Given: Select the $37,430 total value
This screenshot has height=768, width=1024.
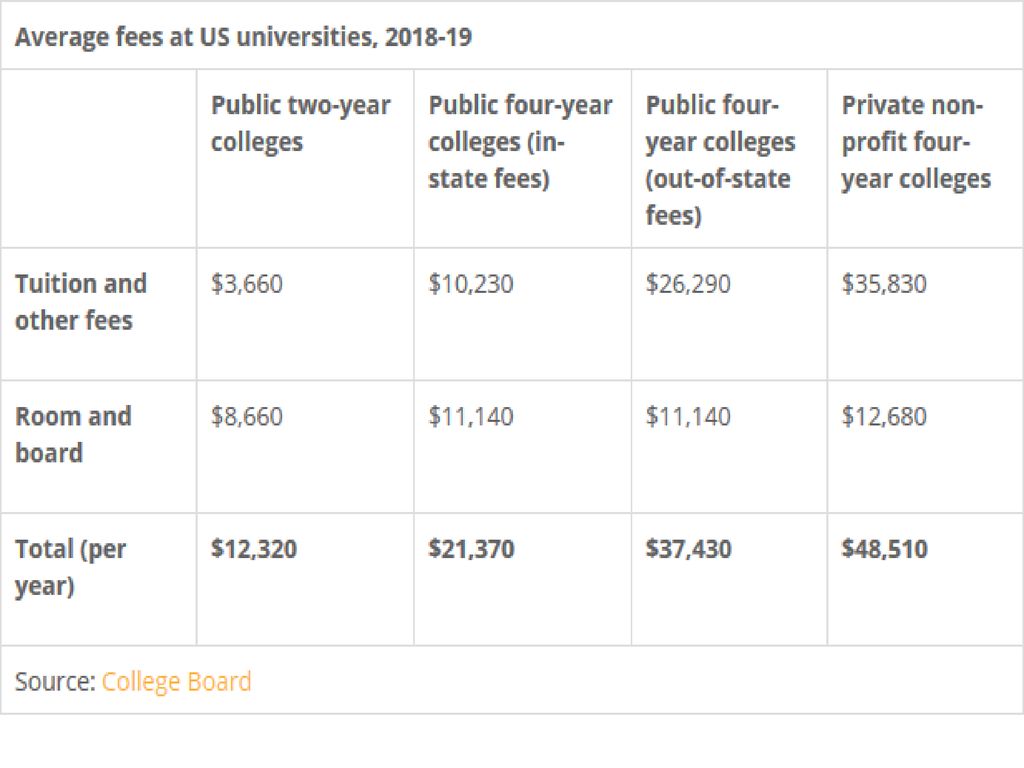Looking at the screenshot, I should pyautogui.click(x=688, y=549).
